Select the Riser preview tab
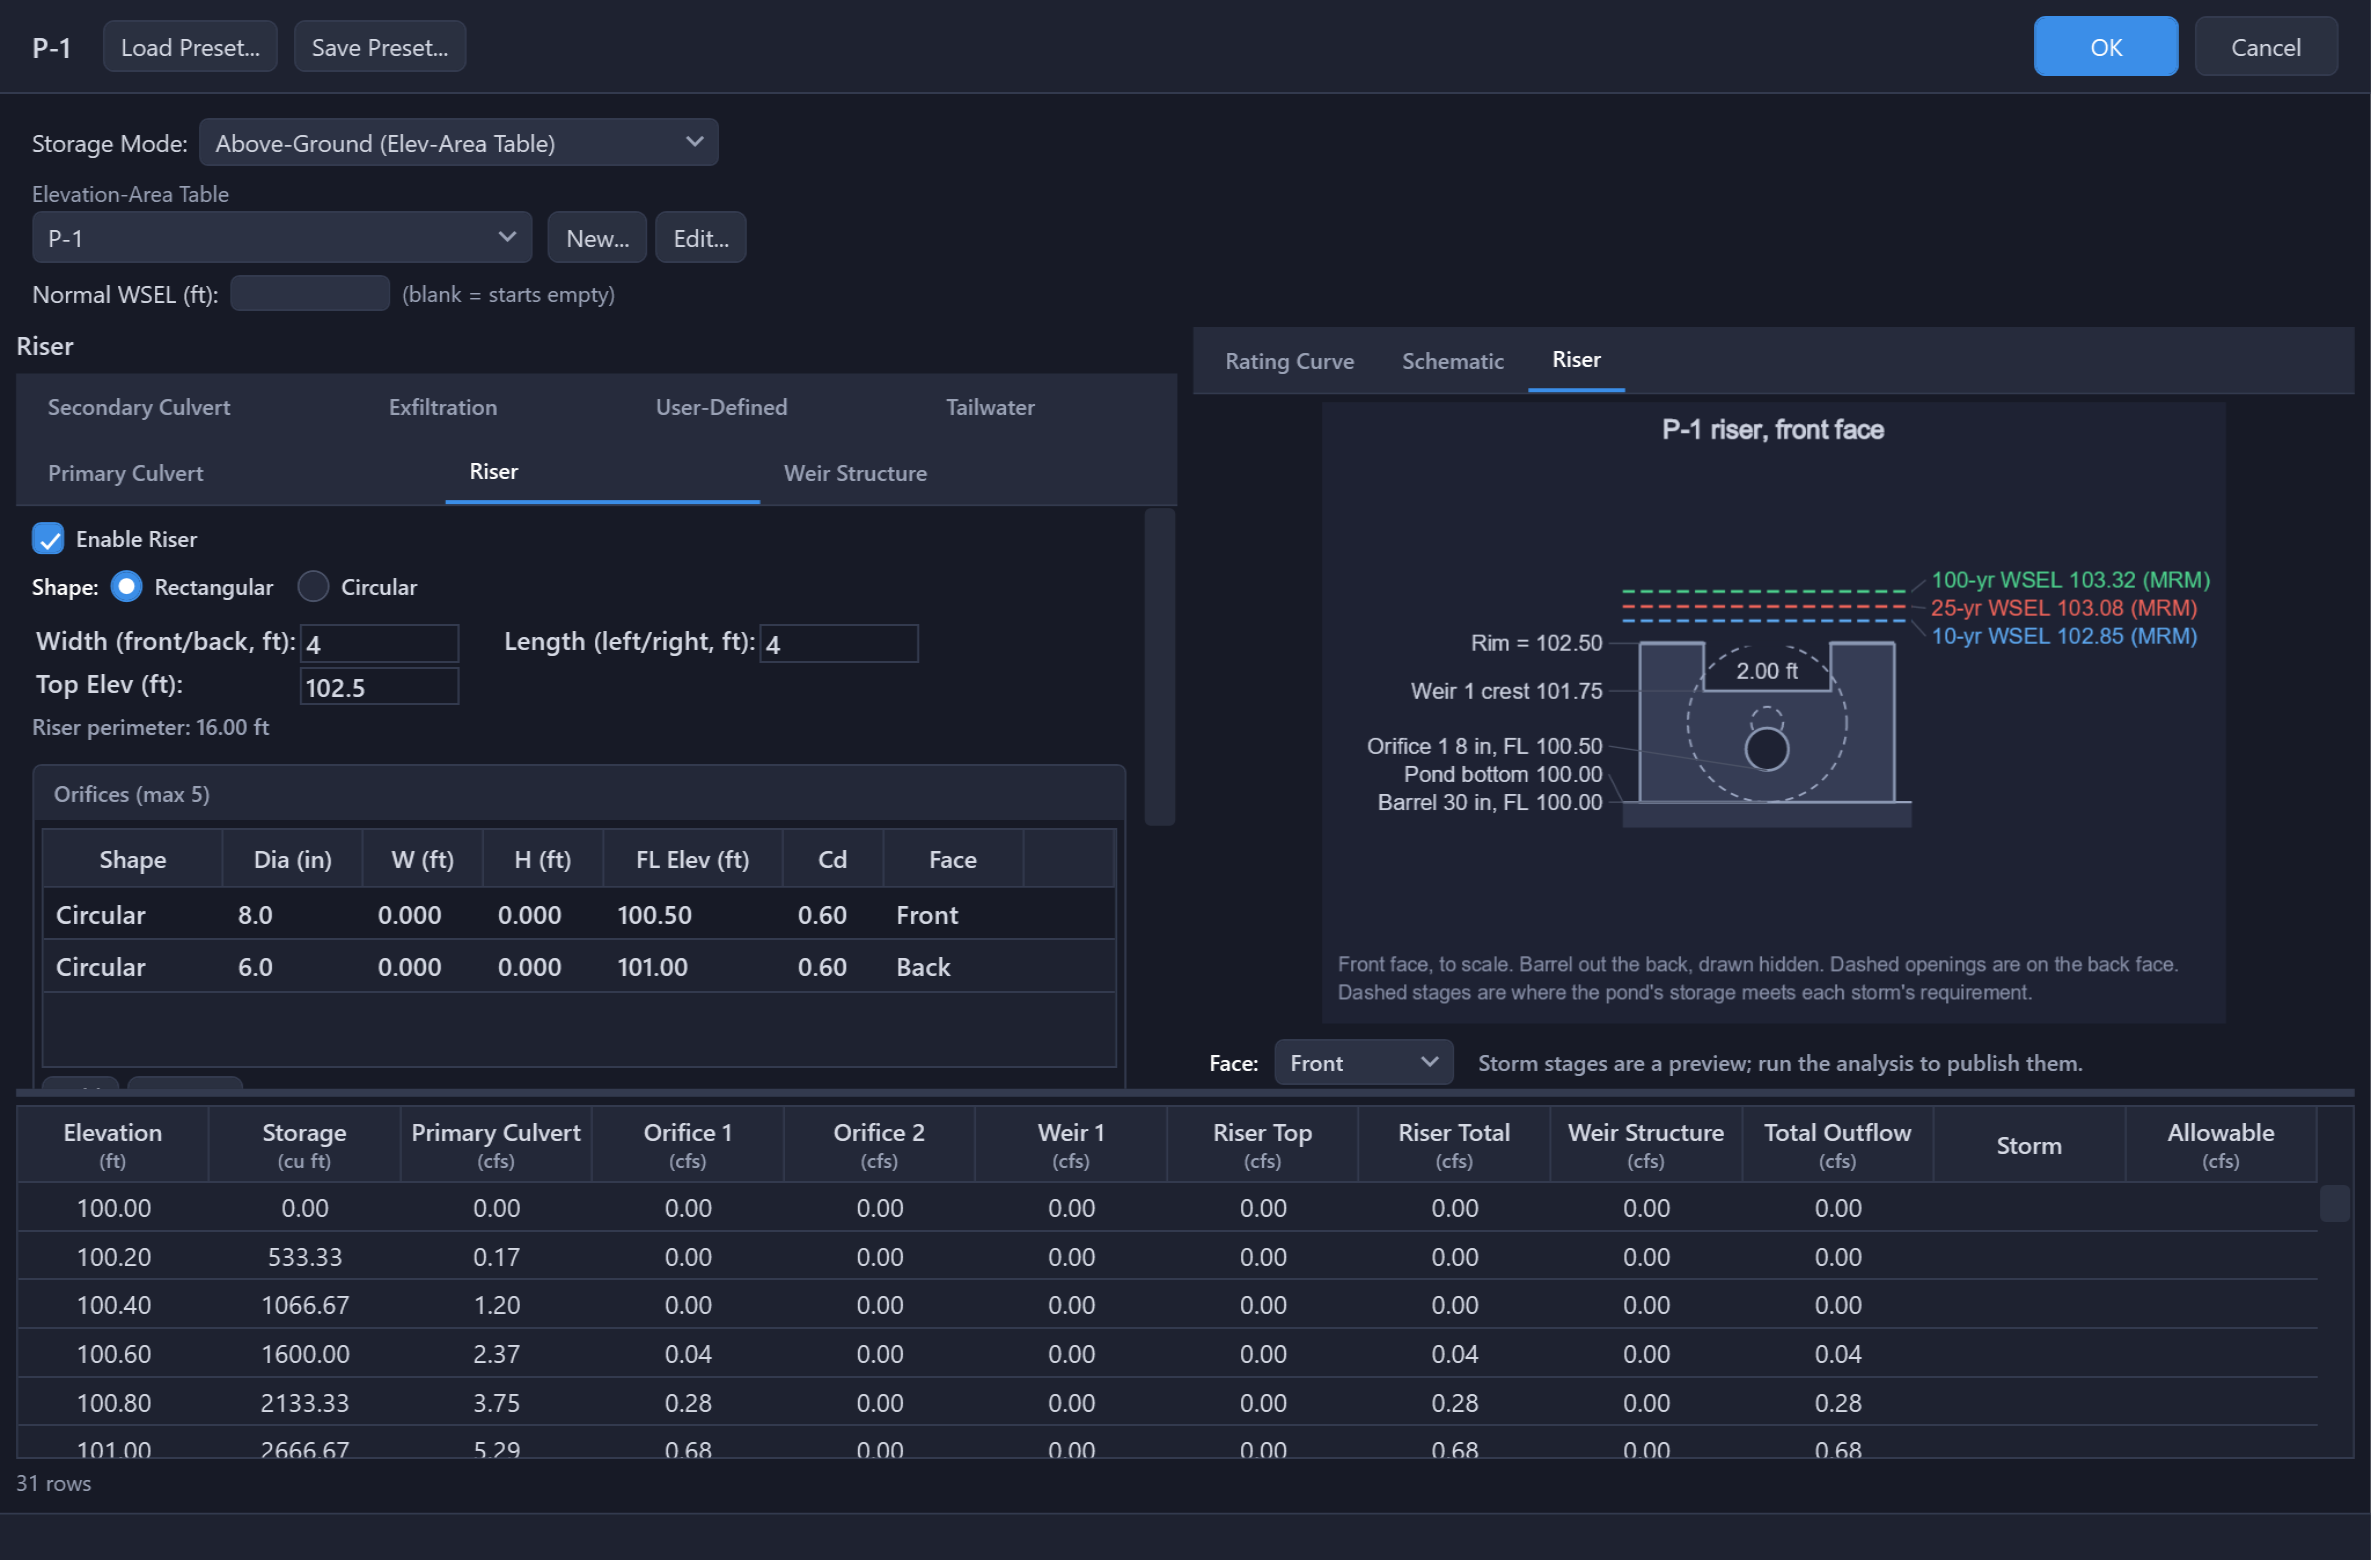 point(1576,360)
